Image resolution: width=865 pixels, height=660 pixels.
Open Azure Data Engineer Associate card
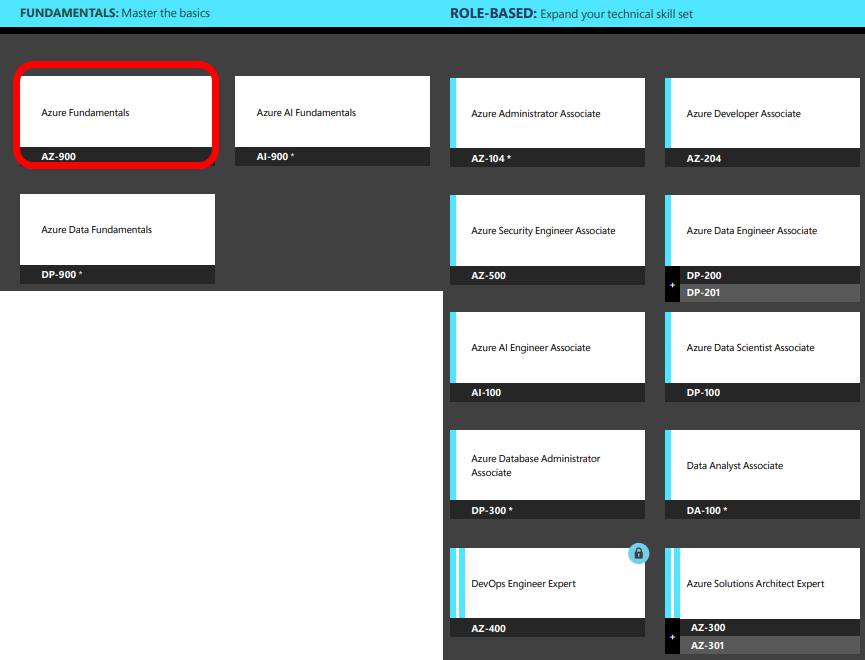click(x=762, y=231)
